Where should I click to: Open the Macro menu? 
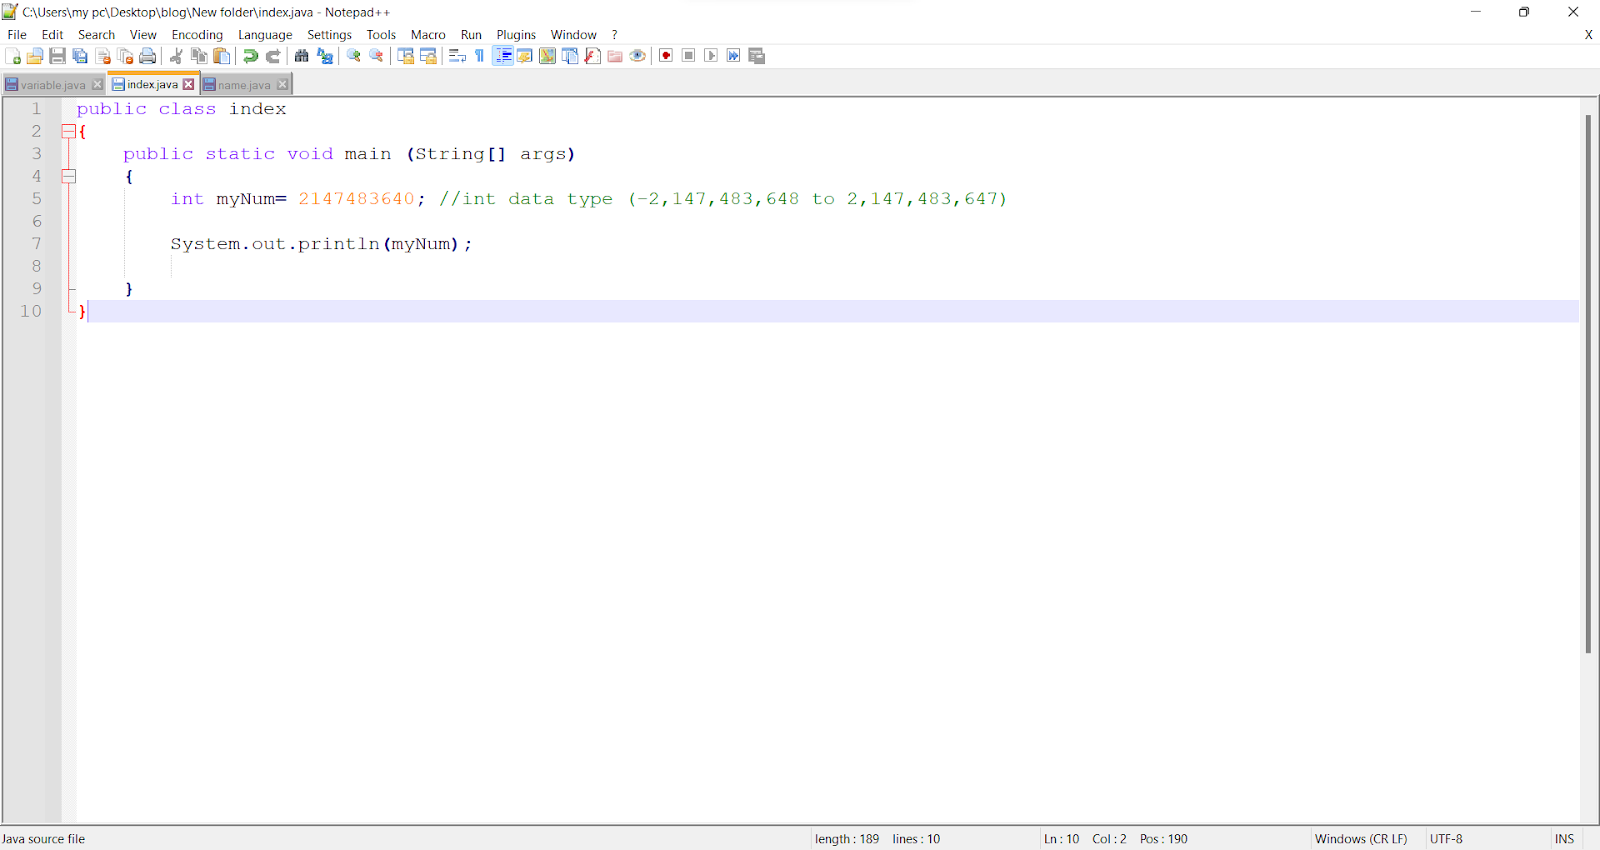(x=428, y=34)
